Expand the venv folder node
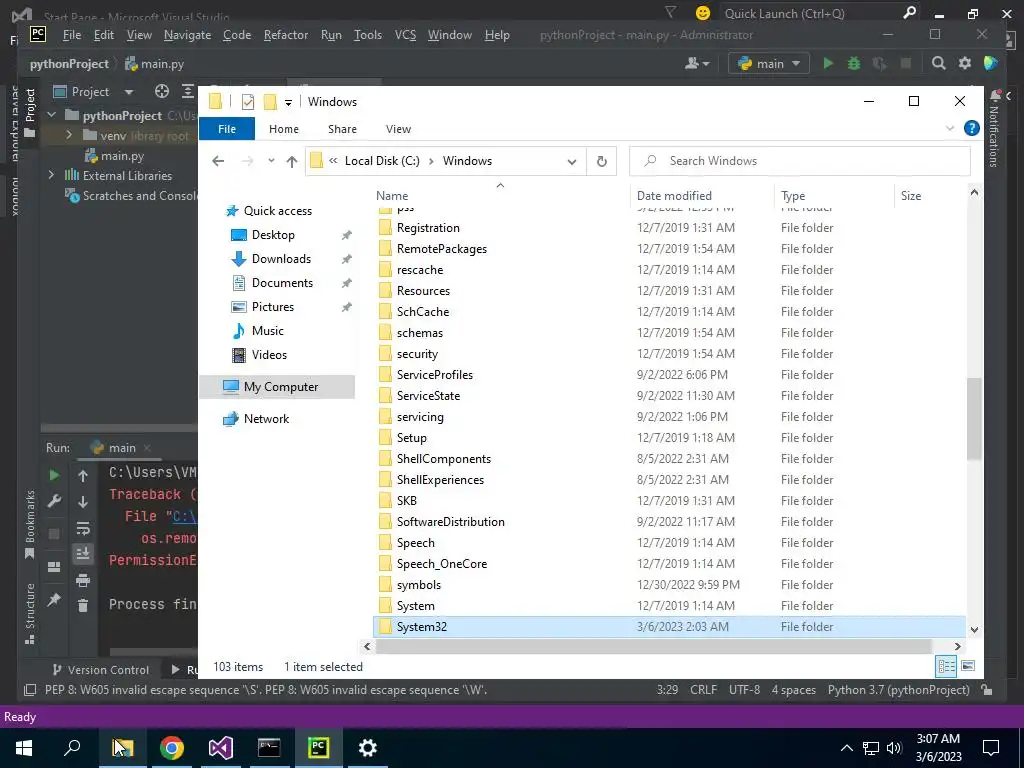Screen dimensions: 1024x768 point(69,135)
